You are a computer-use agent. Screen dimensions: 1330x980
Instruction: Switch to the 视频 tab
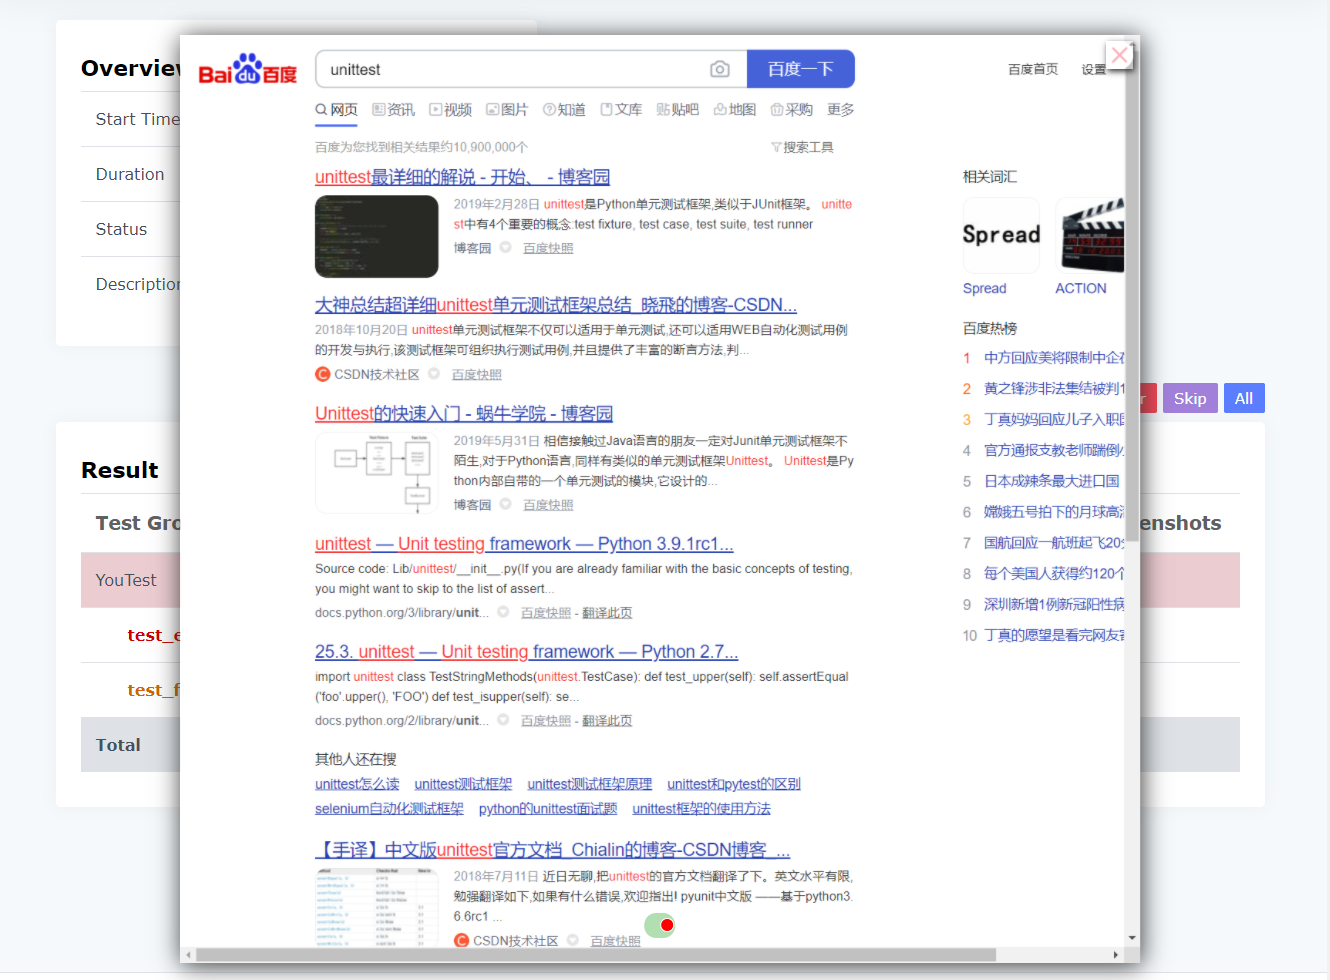(450, 110)
